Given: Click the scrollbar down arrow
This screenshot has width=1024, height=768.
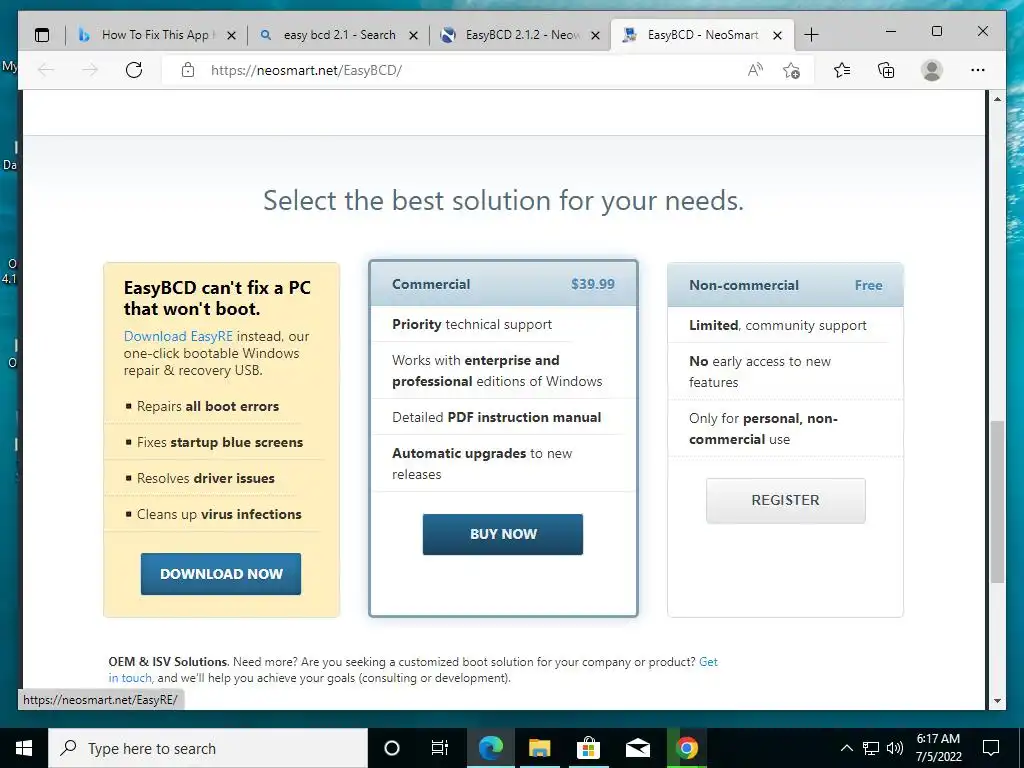Looking at the screenshot, I should [x=997, y=701].
